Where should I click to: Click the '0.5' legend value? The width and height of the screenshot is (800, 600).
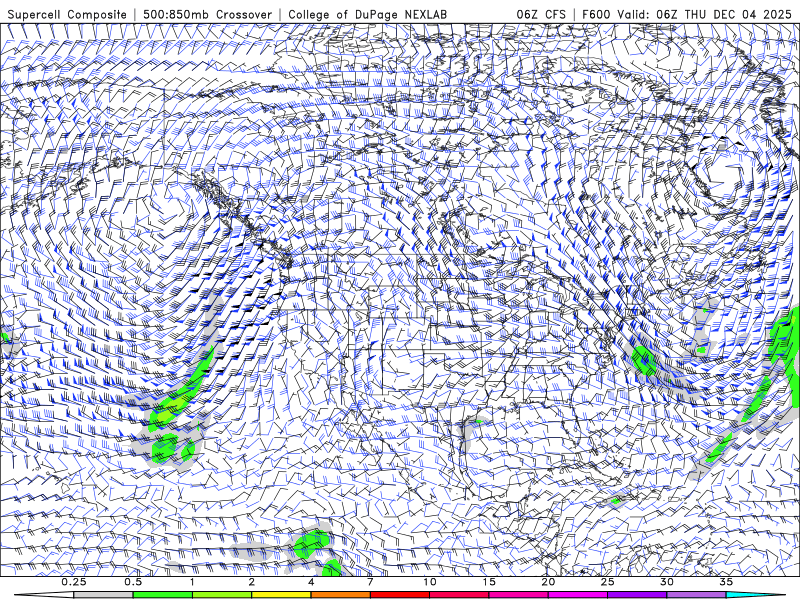[133, 582]
